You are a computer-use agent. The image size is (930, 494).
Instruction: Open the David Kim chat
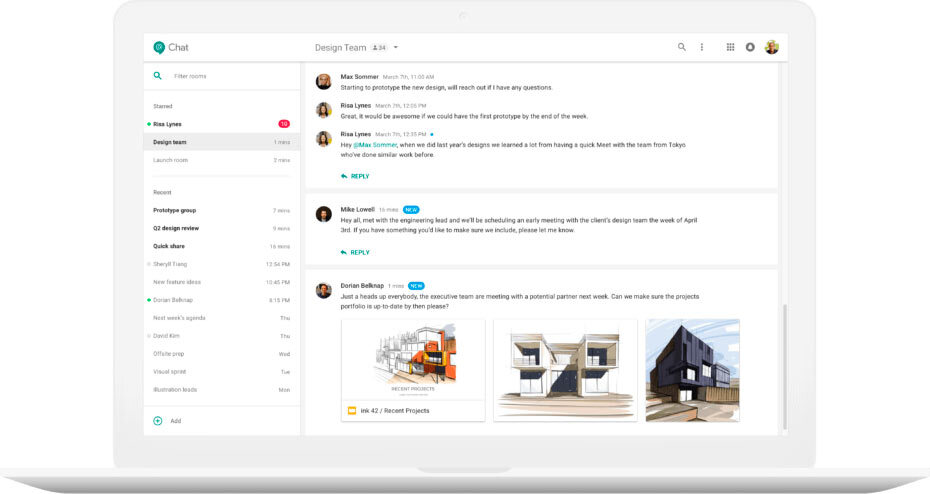222,336
